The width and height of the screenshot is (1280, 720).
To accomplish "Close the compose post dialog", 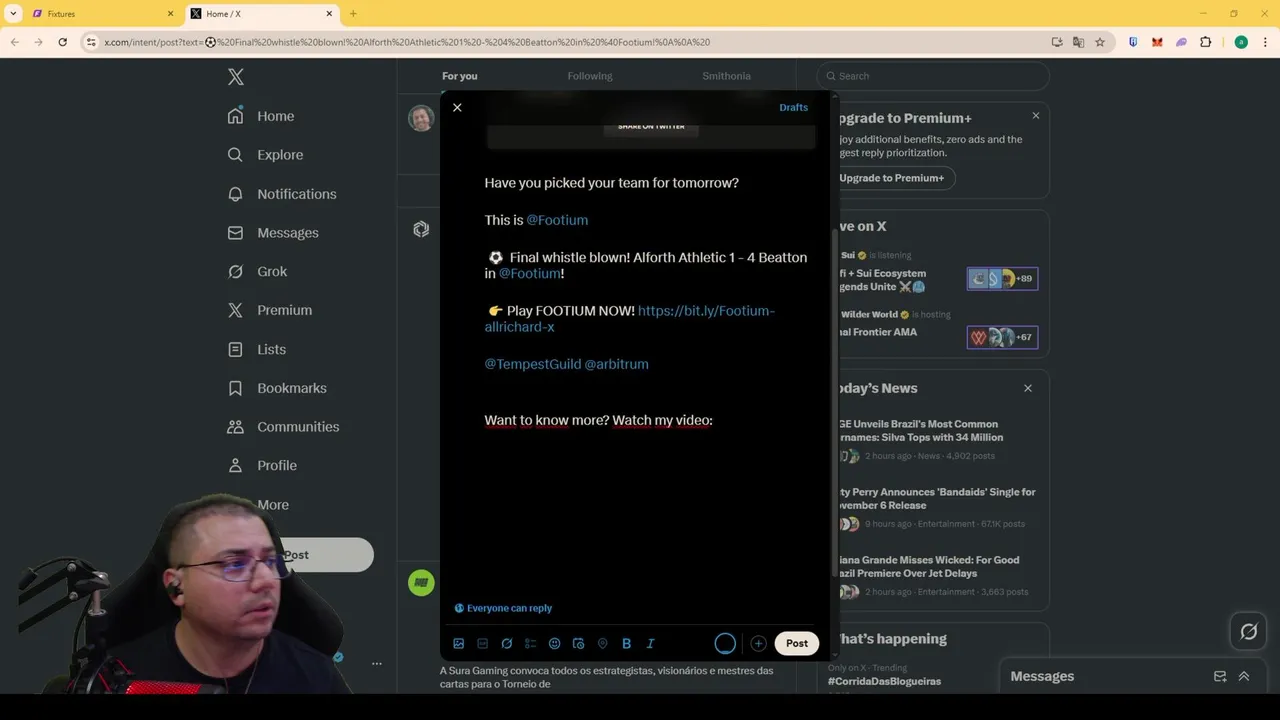I will click(457, 107).
